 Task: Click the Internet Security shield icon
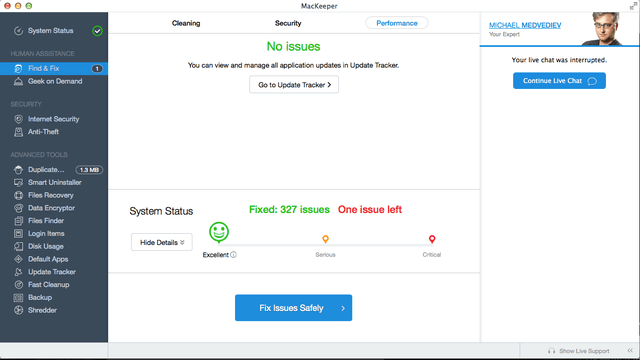coord(18,119)
